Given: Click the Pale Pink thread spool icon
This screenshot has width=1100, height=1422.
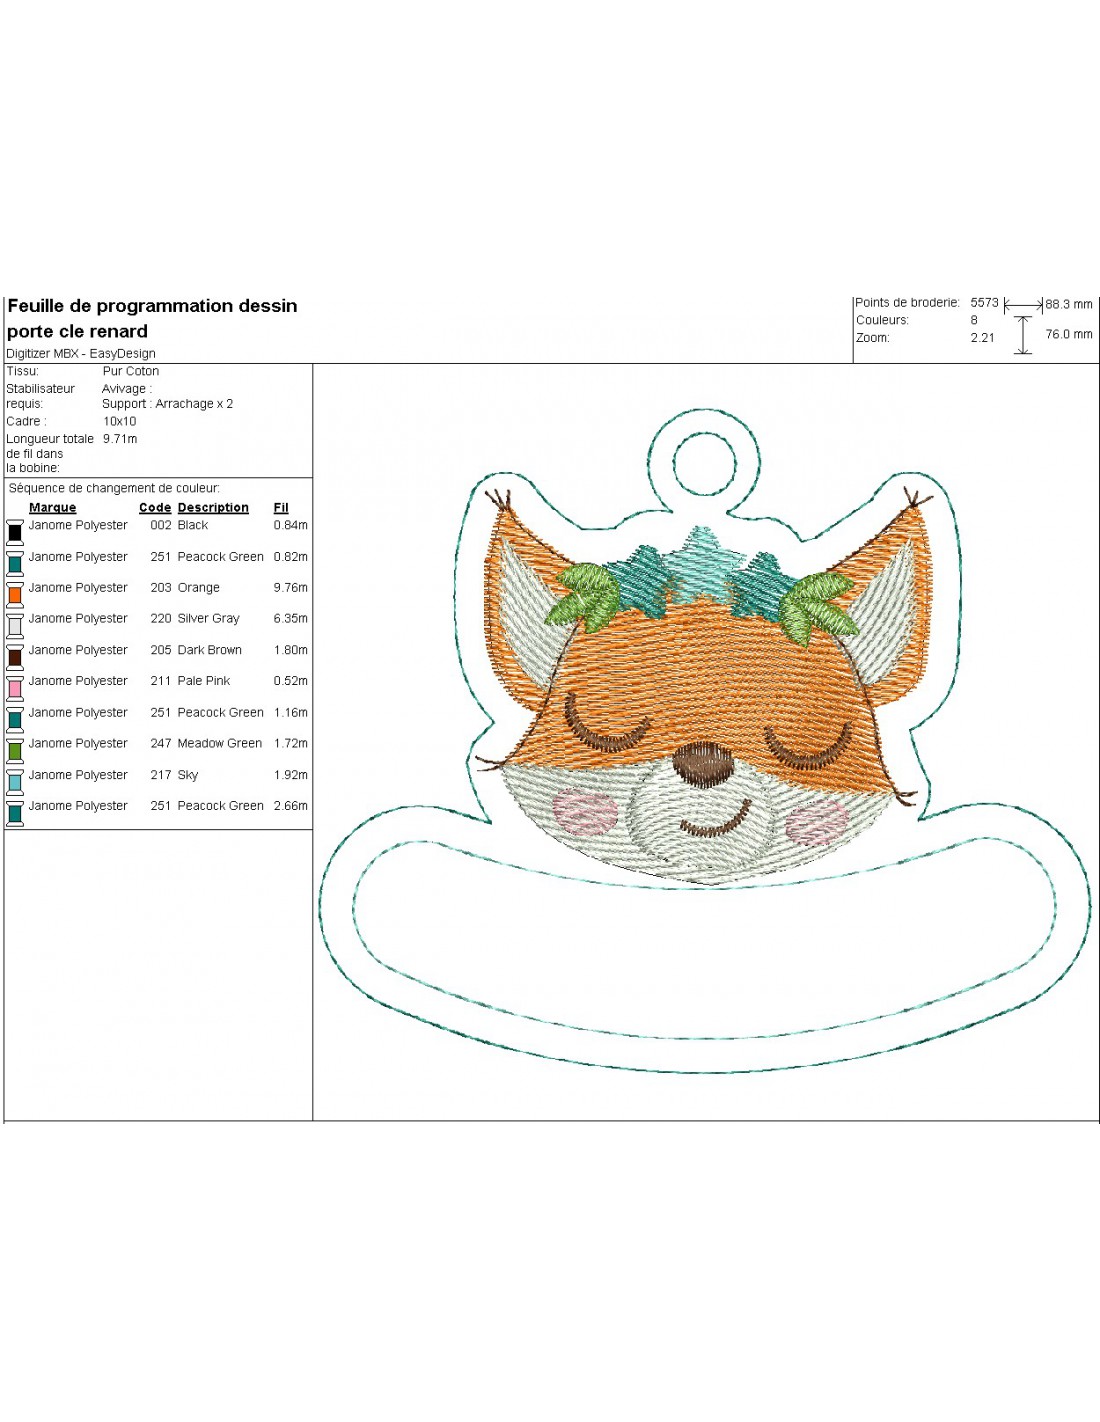Looking at the screenshot, I should coord(15,688).
